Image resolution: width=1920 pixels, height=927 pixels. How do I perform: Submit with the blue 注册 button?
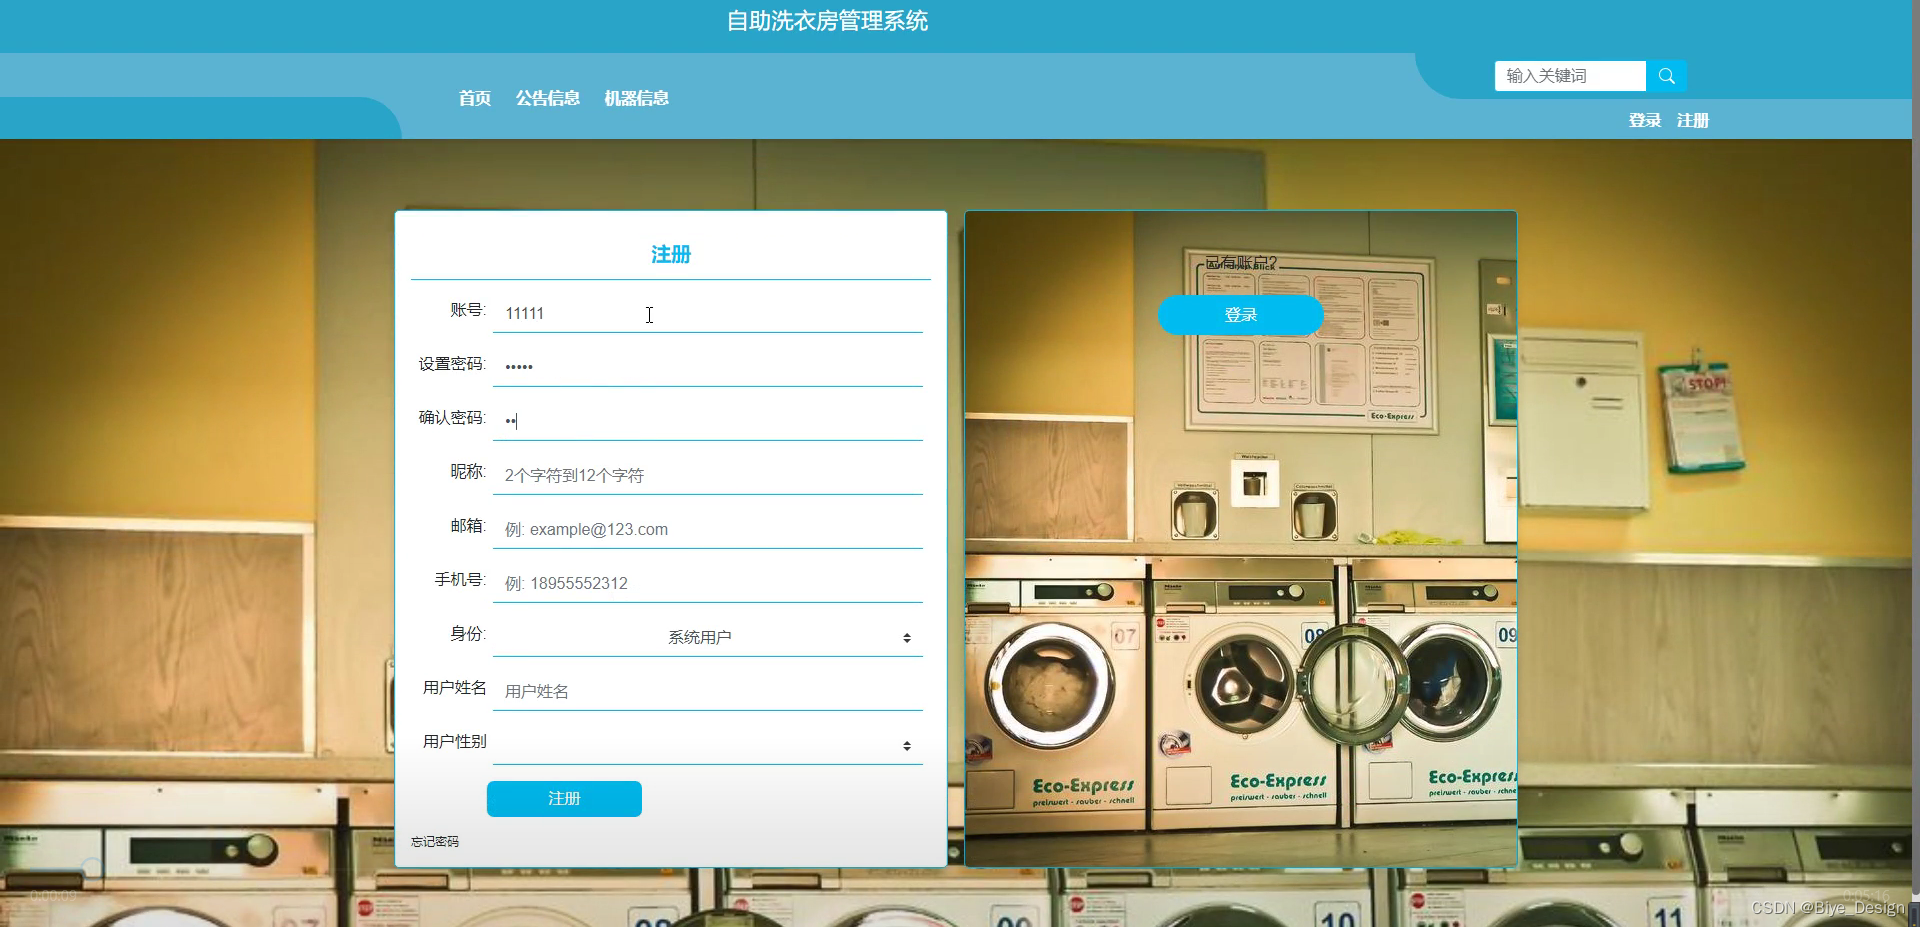point(564,799)
